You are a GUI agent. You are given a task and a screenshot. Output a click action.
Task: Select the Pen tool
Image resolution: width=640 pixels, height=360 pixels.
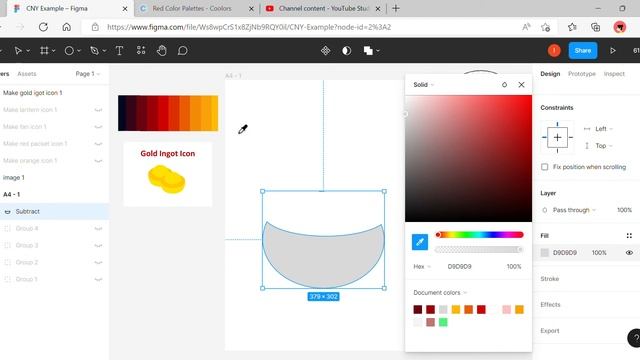(x=94, y=51)
